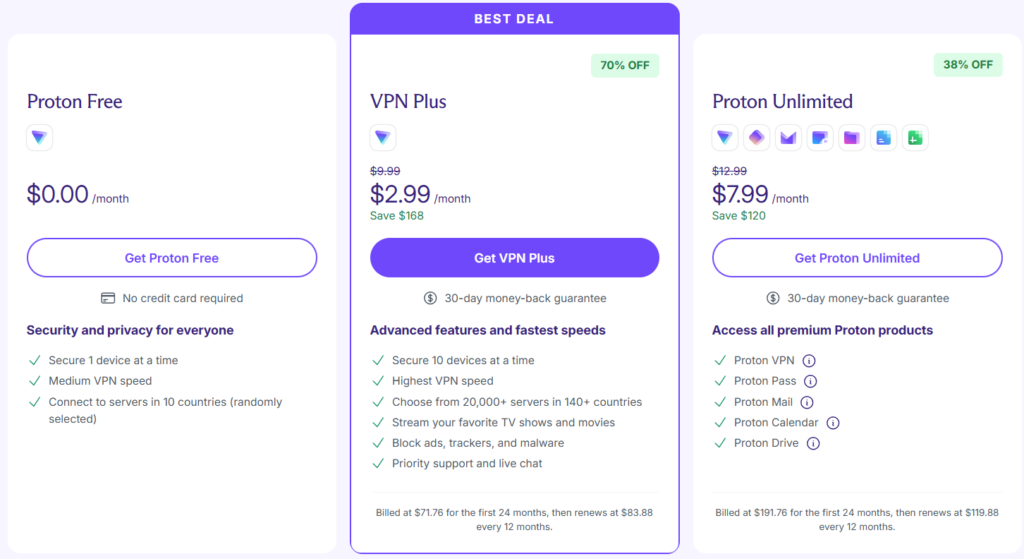
Task: Click the VPN icon under VPN Plus
Action: [x=383, y=137]
